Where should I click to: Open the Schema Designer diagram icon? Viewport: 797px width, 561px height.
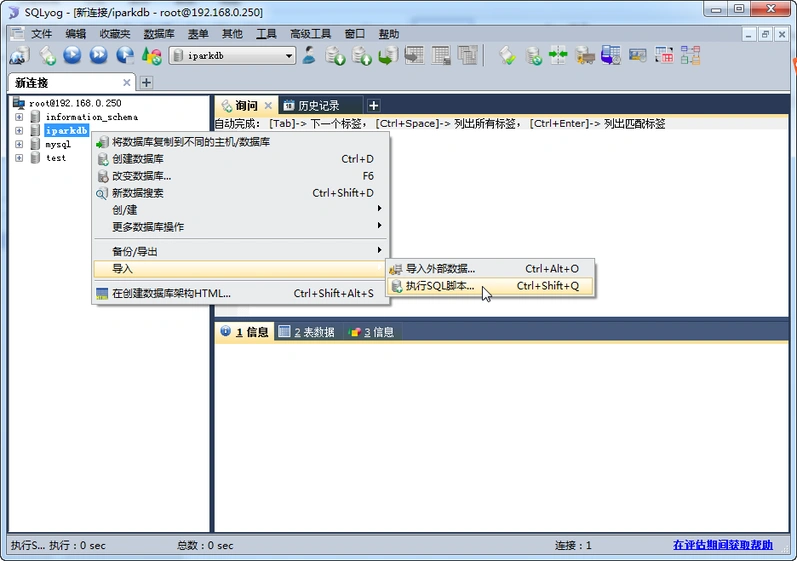(x=691, y=55)
